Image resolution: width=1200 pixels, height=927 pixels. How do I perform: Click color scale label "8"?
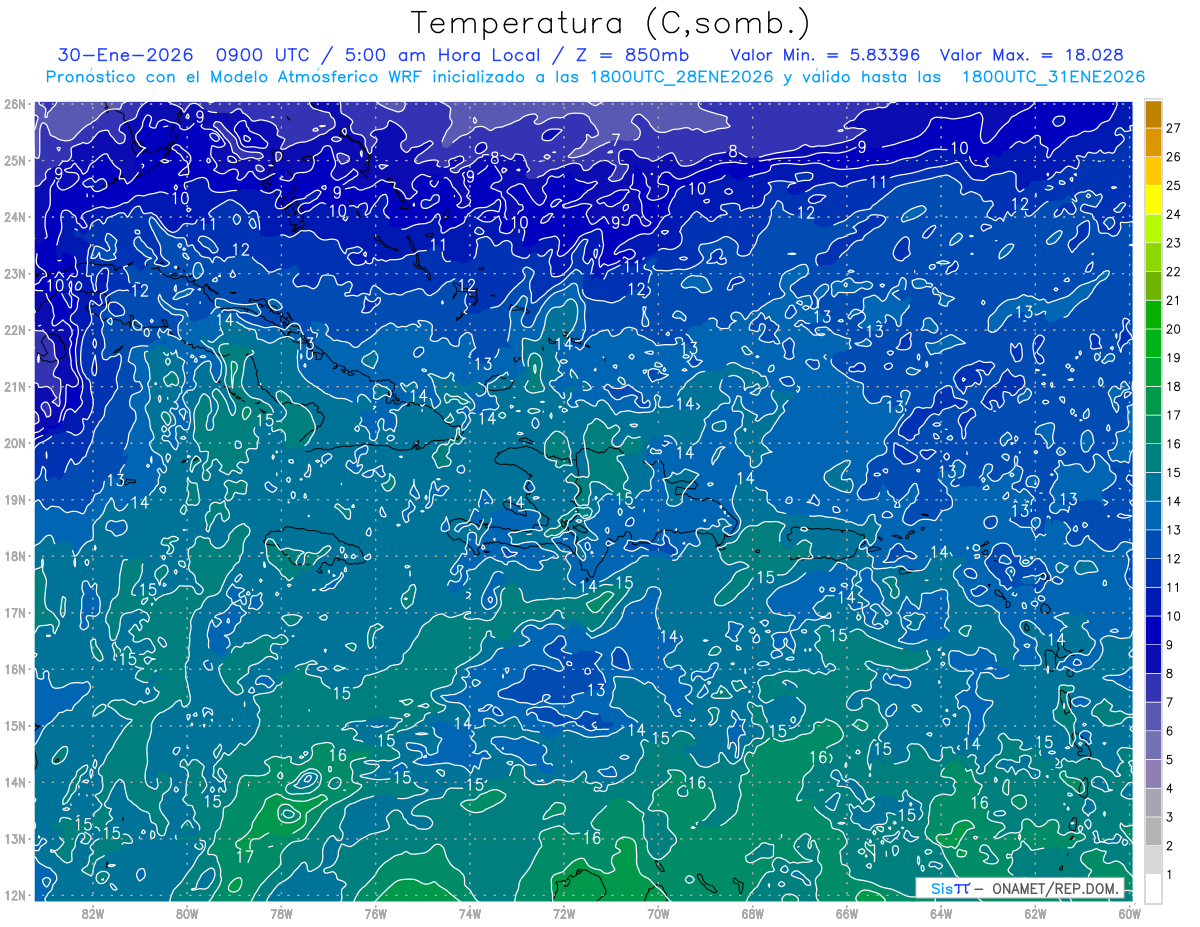[x=1170, y=674]
